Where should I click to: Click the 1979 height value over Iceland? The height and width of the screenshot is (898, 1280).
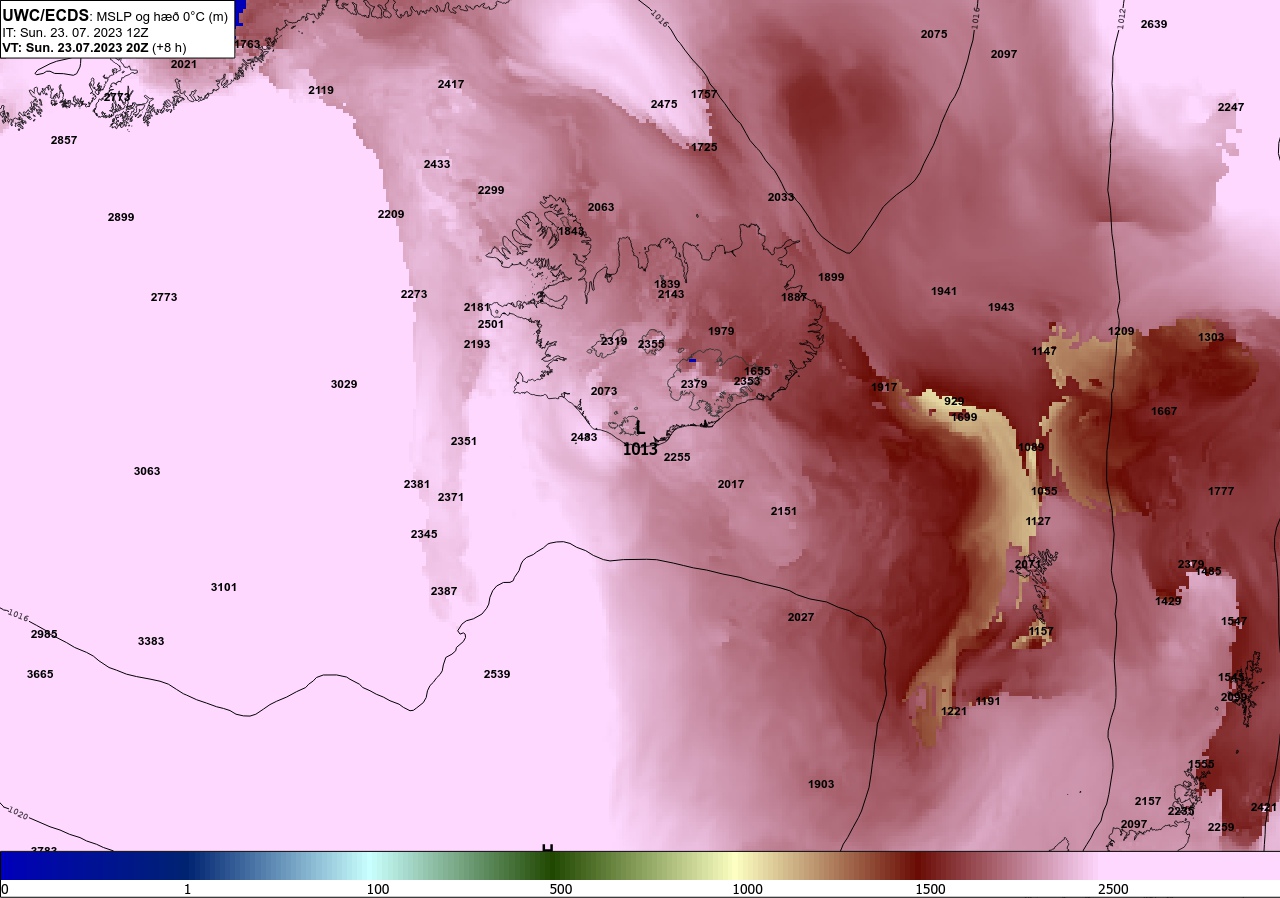[x=721, y=331]
